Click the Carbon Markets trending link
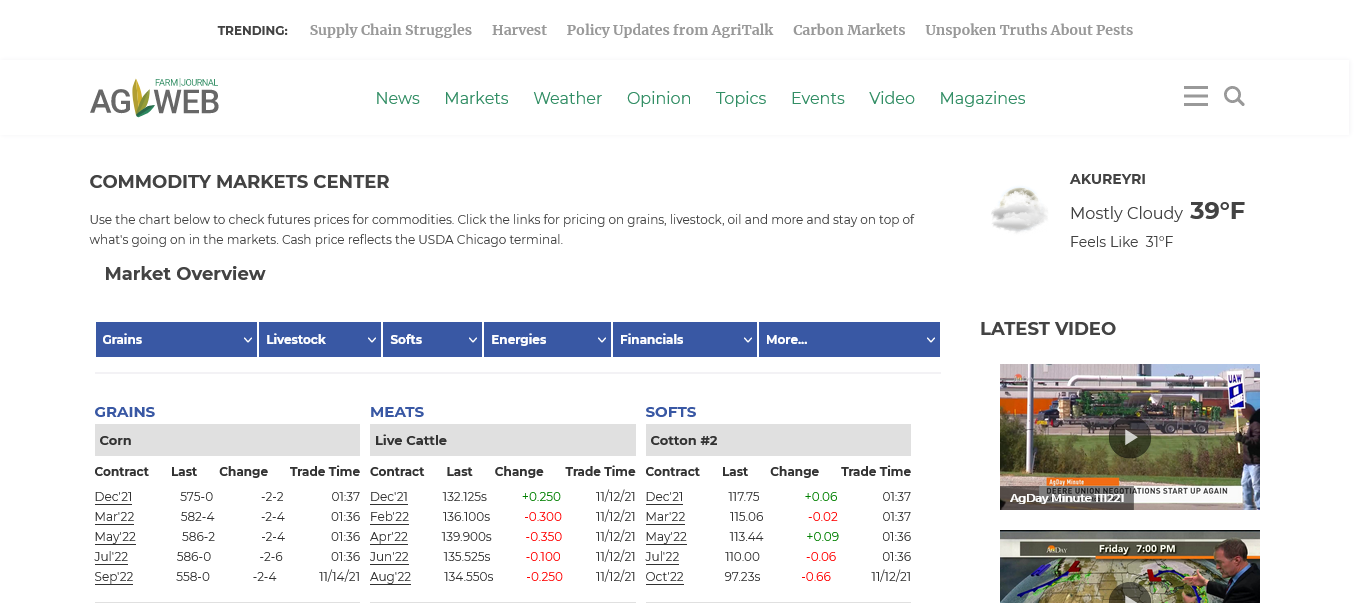Screen dimensions: 1366x603 pos(849,30)
